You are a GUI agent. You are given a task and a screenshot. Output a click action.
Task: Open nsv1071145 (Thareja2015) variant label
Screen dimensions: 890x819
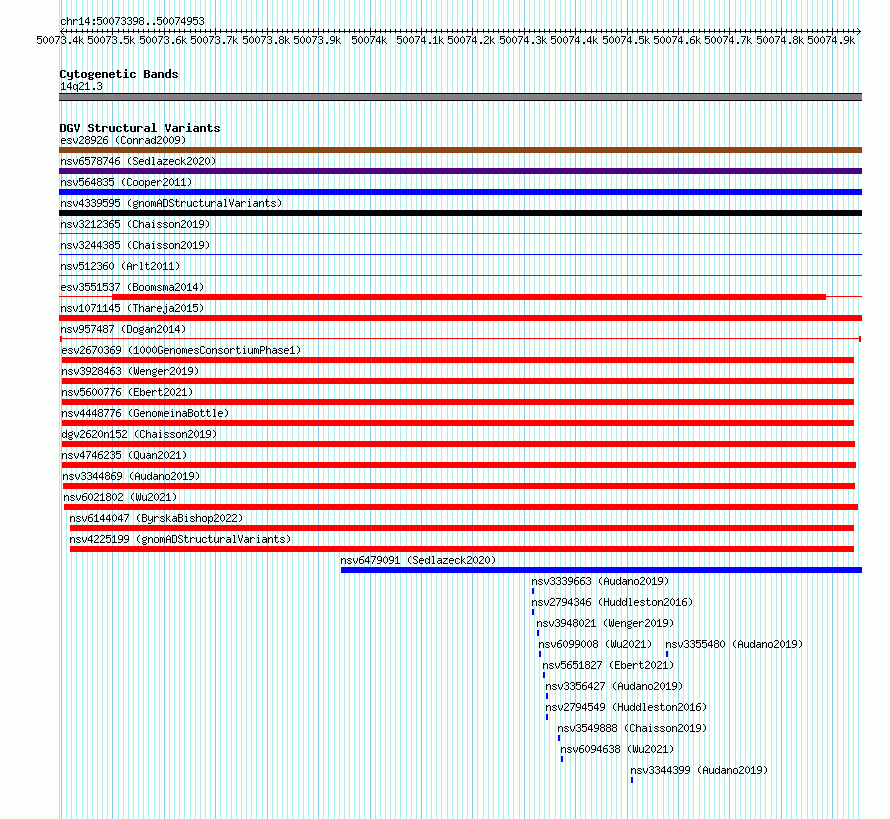[x=132, y=308]
